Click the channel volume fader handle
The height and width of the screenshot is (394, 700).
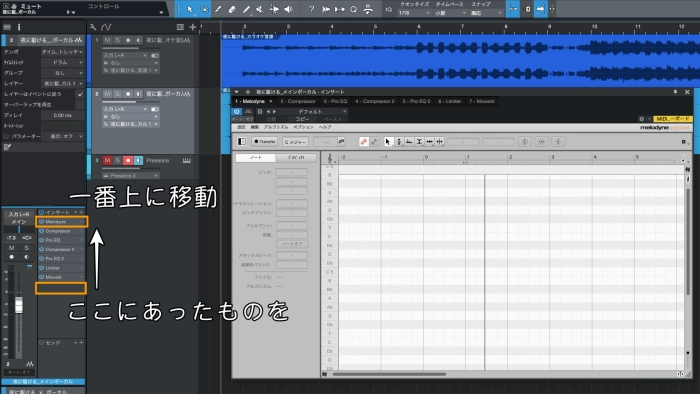point(19,305)
